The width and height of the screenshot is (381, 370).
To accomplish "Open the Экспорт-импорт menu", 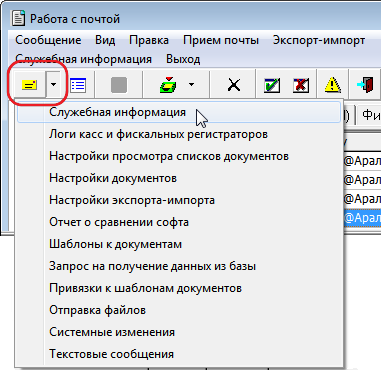I will pos(319,40).
